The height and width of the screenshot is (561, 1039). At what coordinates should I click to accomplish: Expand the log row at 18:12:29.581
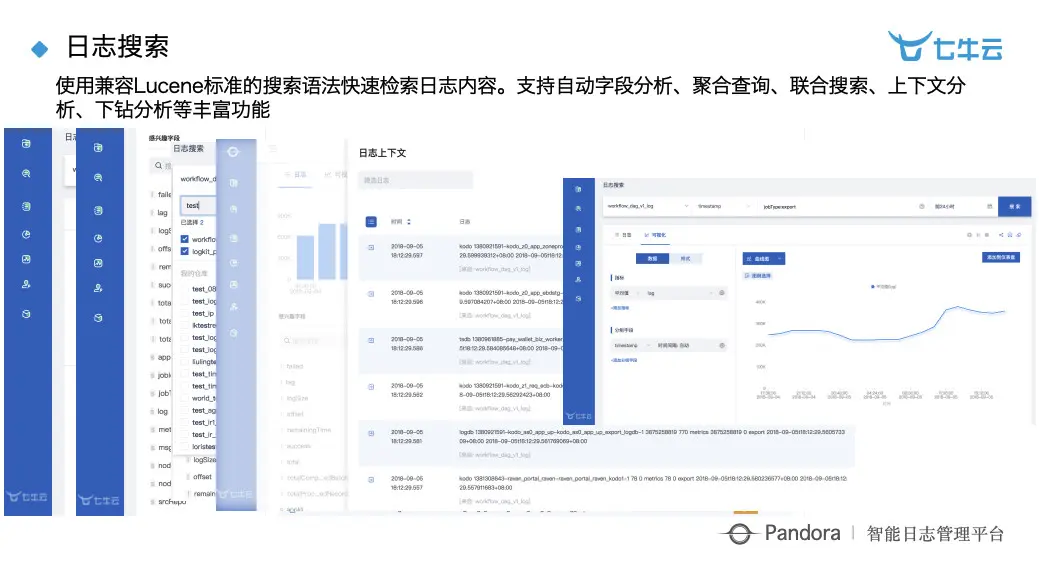click(x=371, y=433)
